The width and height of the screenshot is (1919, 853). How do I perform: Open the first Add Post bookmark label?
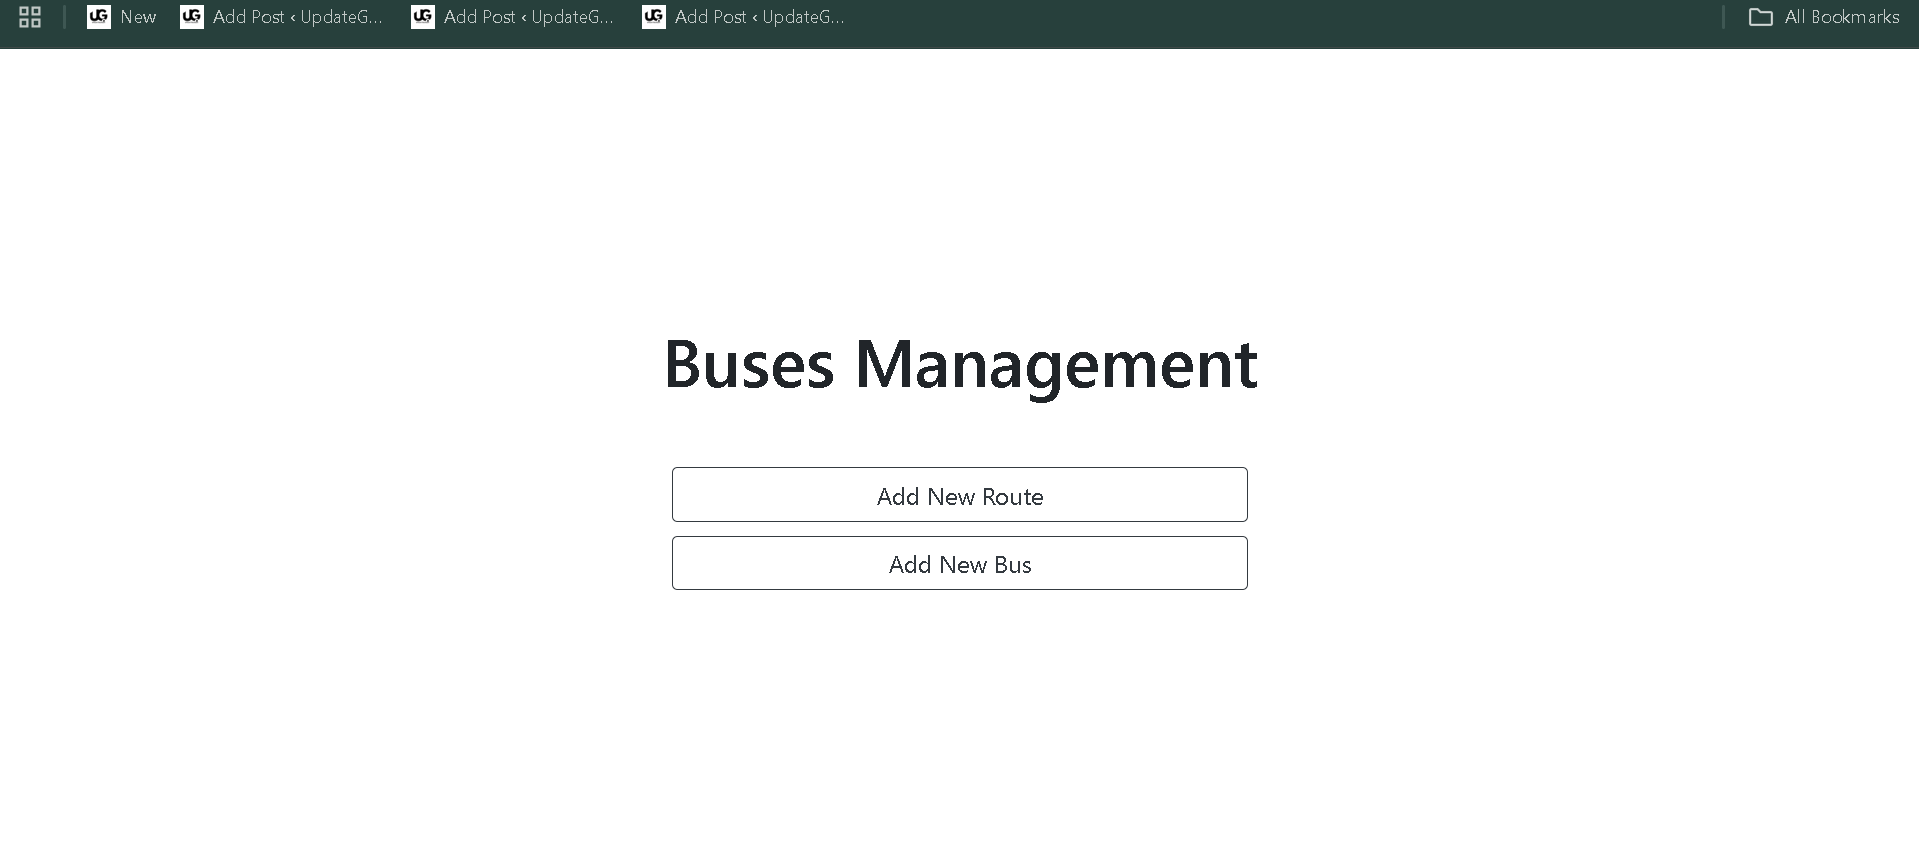[x=297, y=17]
